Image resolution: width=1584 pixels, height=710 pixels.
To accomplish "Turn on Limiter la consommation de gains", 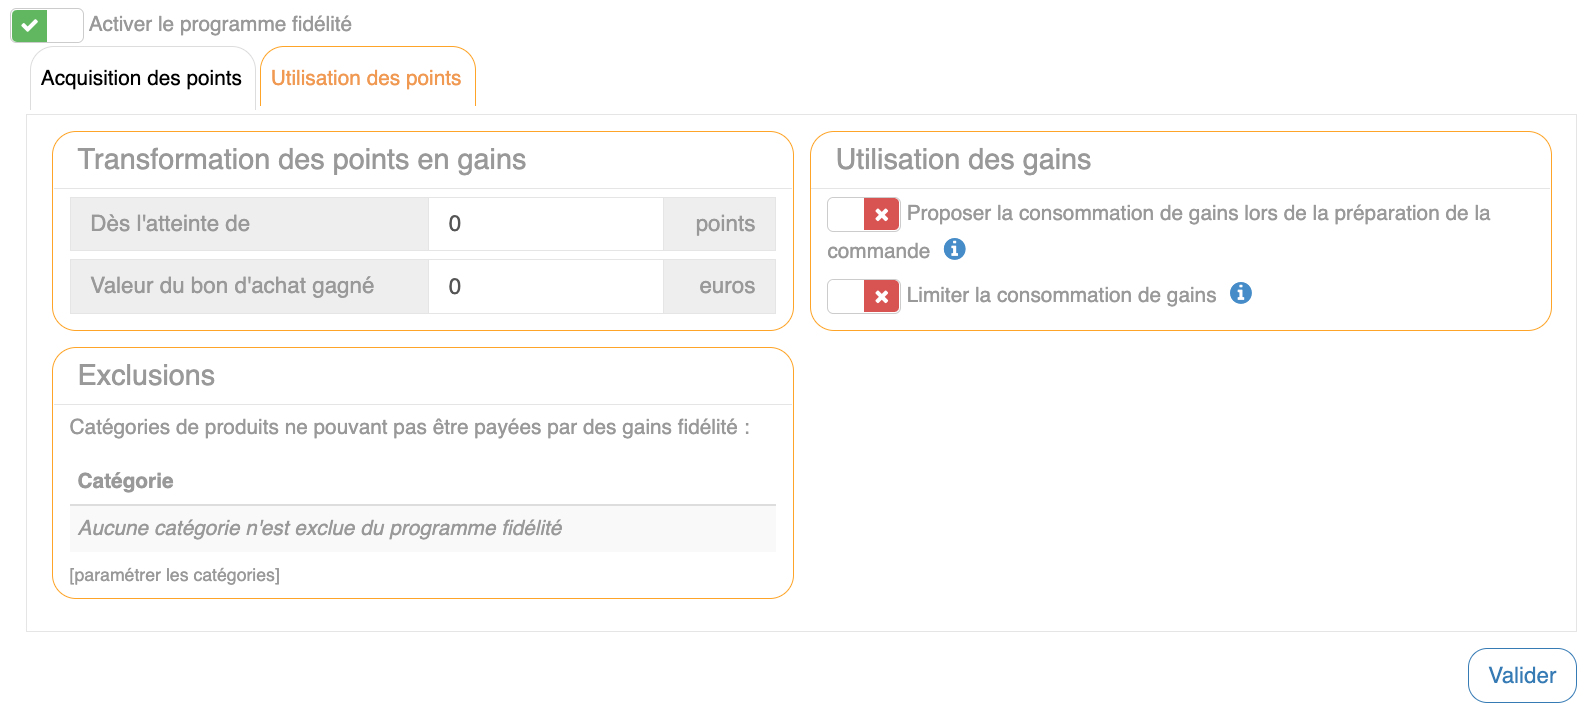I will pyautogui.click(x=863, y=296).
